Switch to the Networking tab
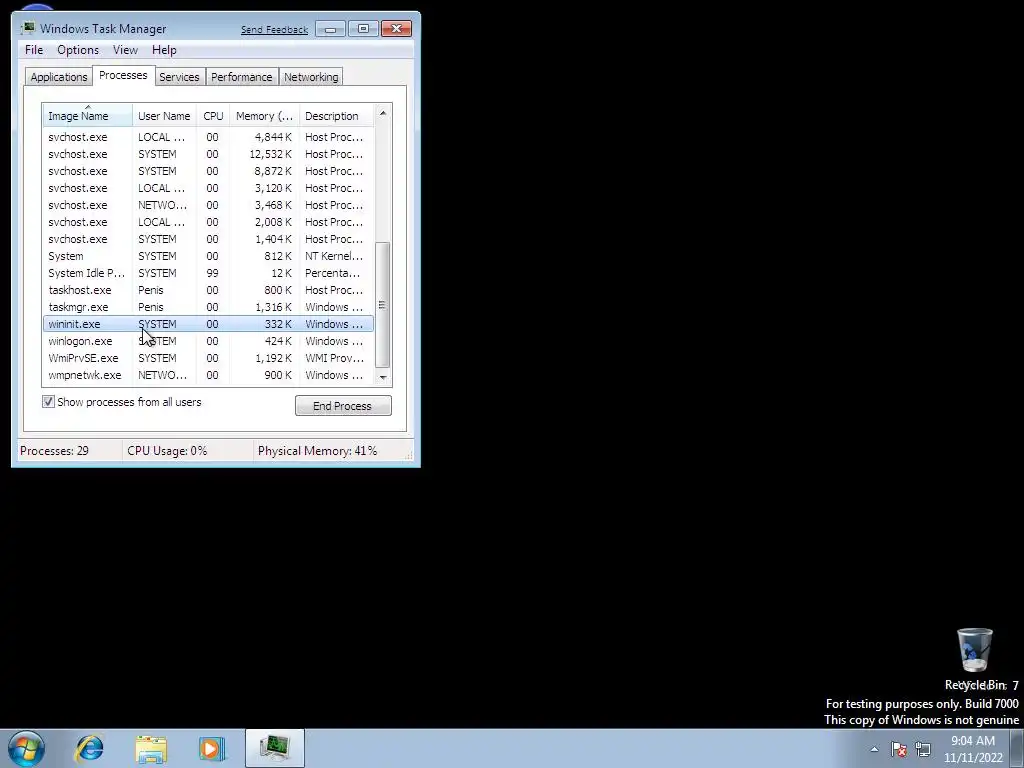 (x=311, y=76)
